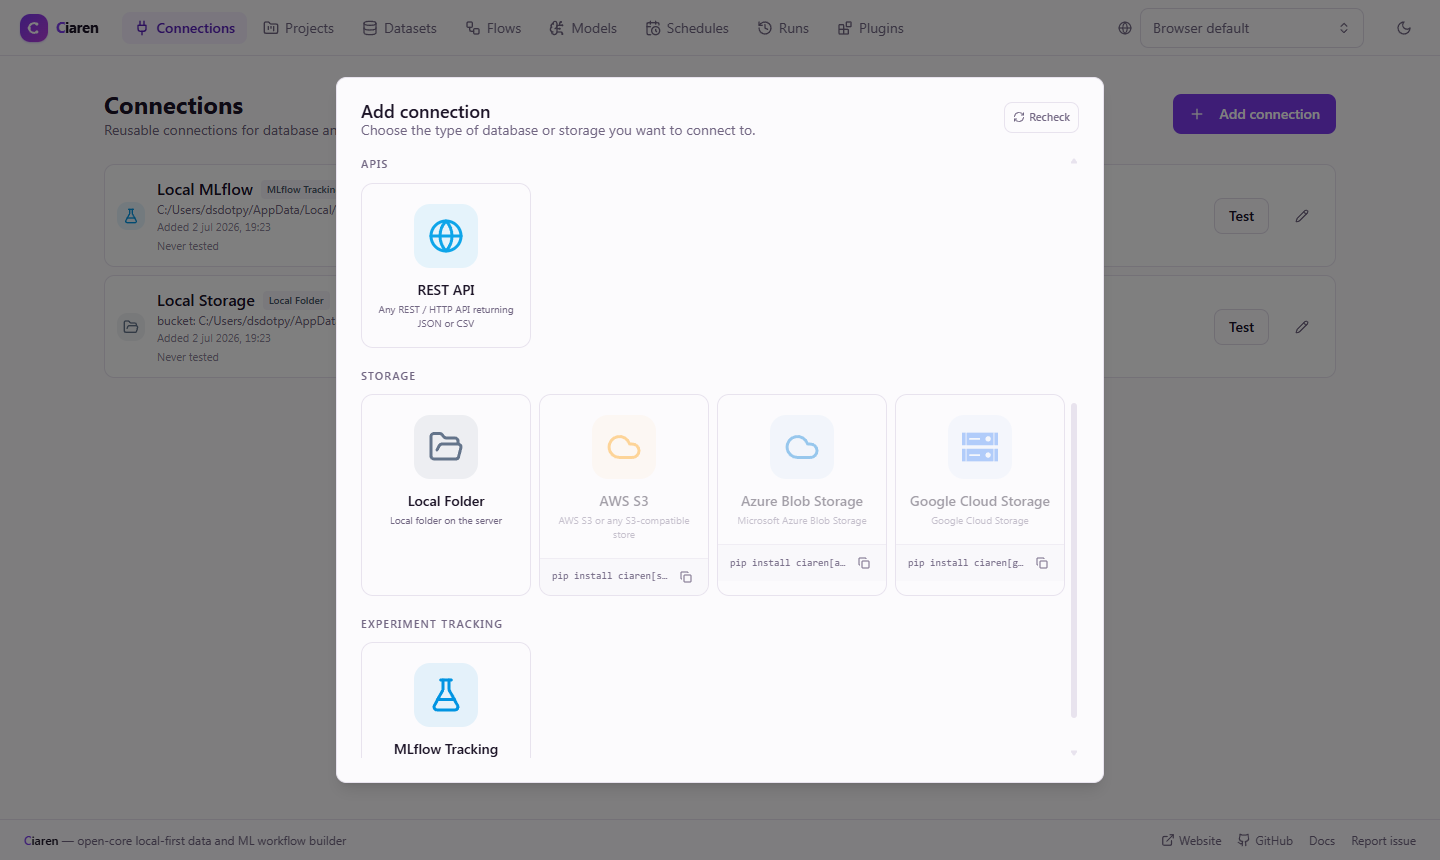Open the Schedules nav tab
Screen dimensions: 1440x860
(x=687, y=28)
